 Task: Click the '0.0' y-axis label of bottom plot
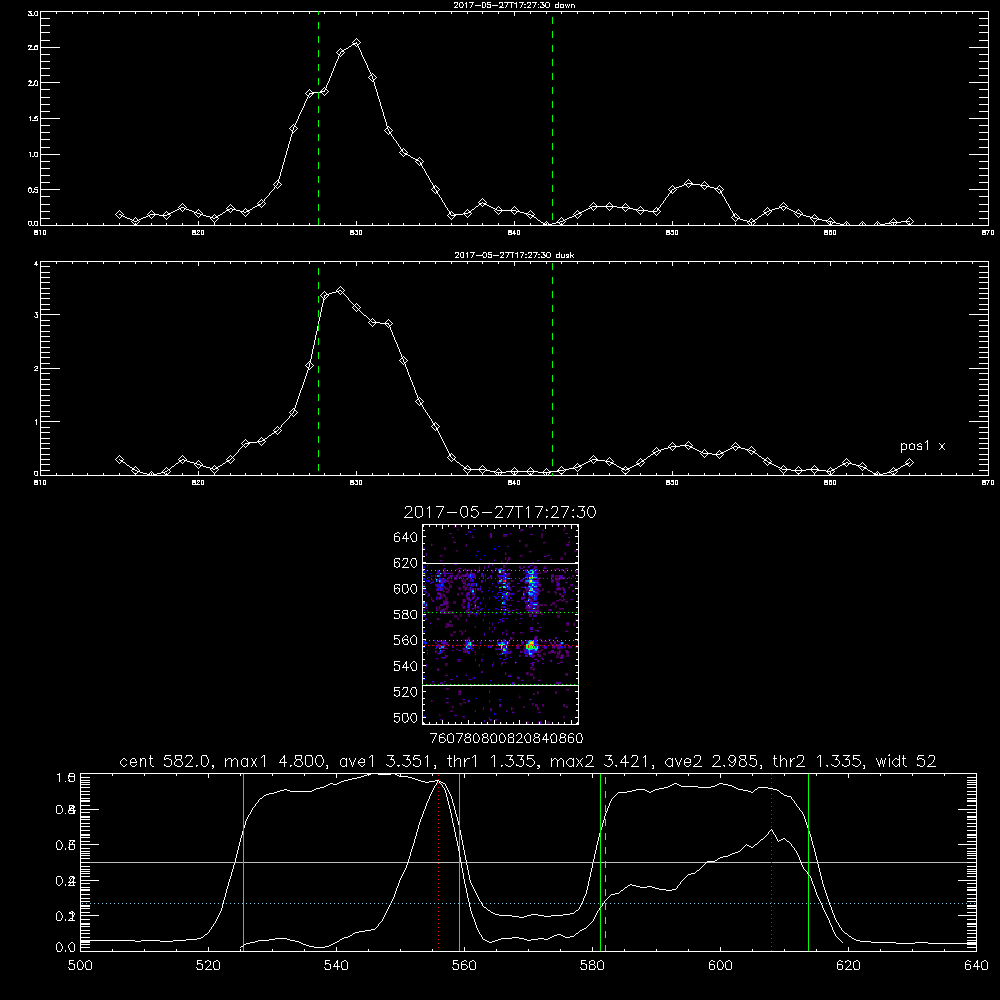66,947
